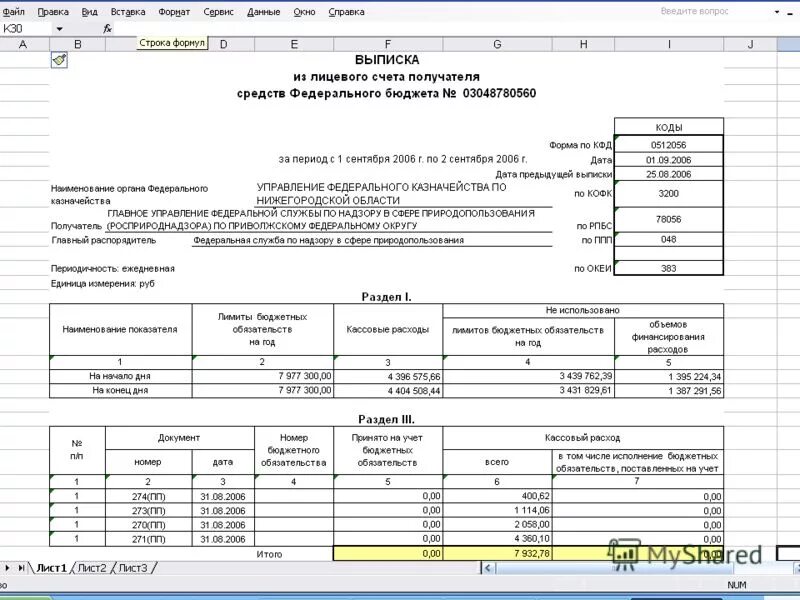Select column B header
The width and height of the screenshot is (800, 600).
click(x=78, y=44)
